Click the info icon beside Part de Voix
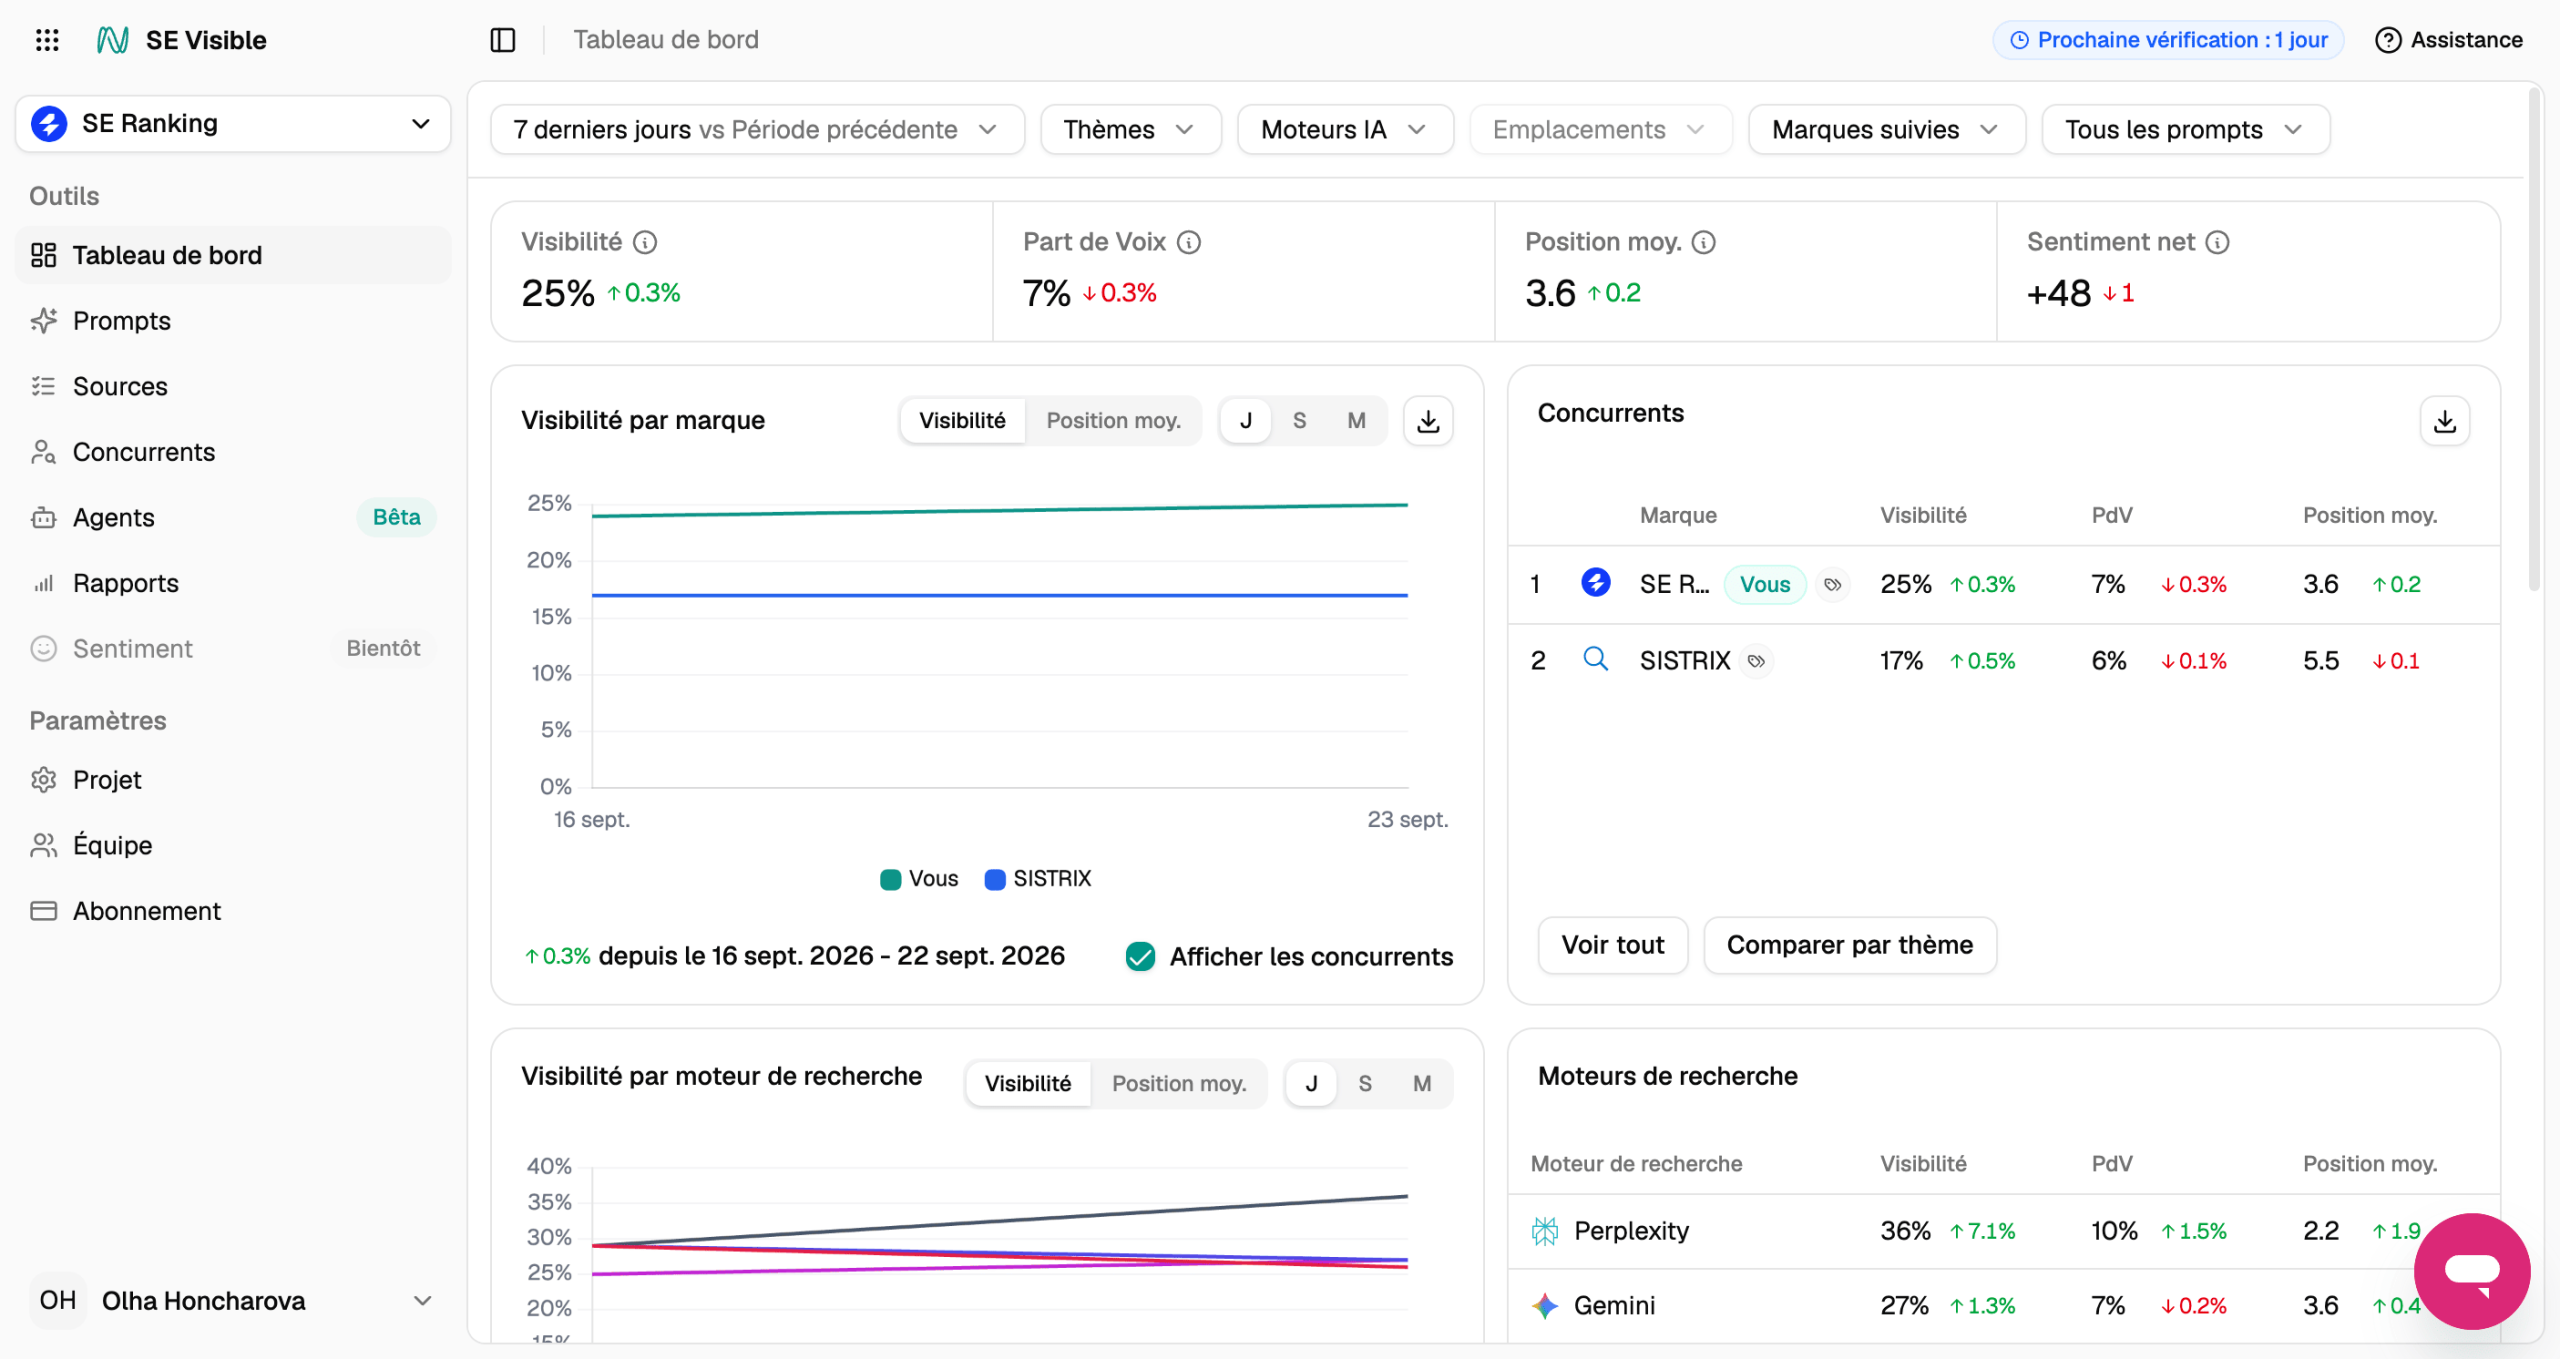Image resolution: width=2560 pixels, height=1359 pixels. pos(1189,242)
